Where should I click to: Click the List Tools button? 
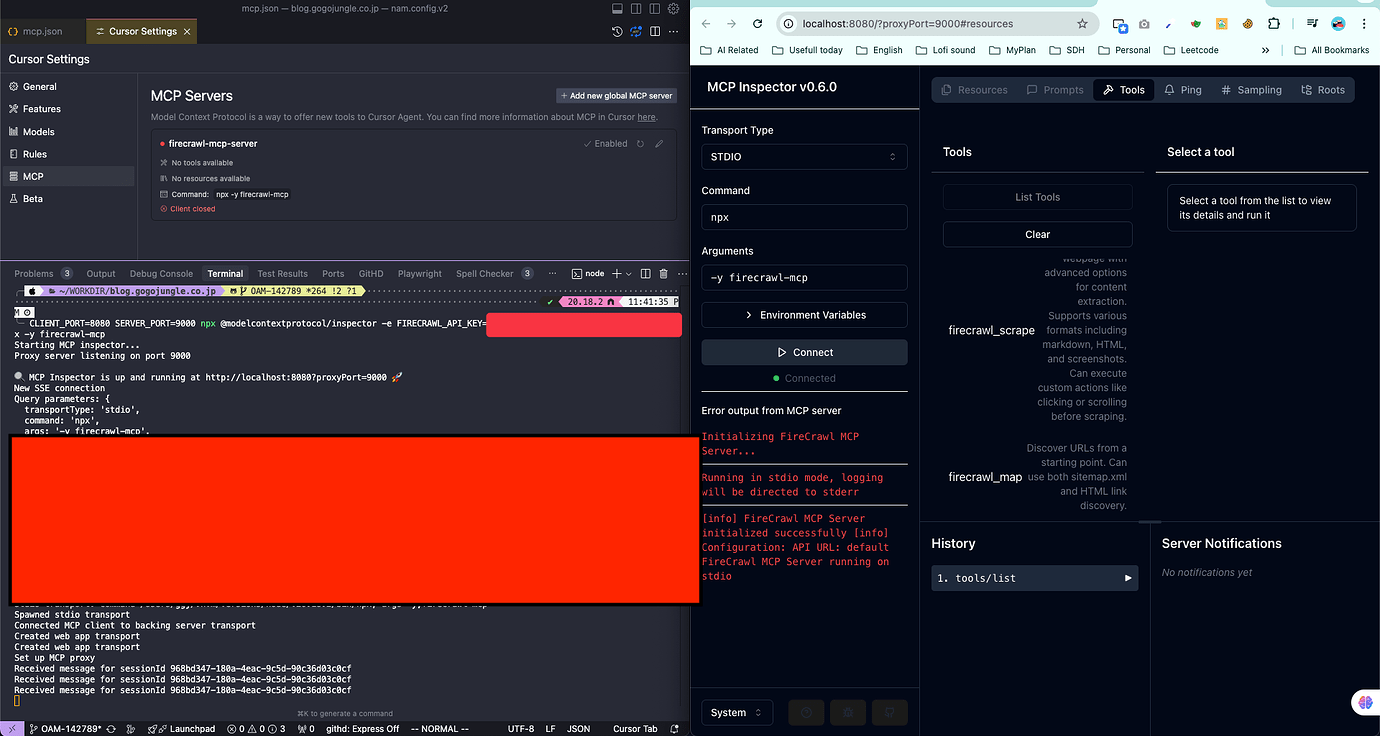[1037, 197]
